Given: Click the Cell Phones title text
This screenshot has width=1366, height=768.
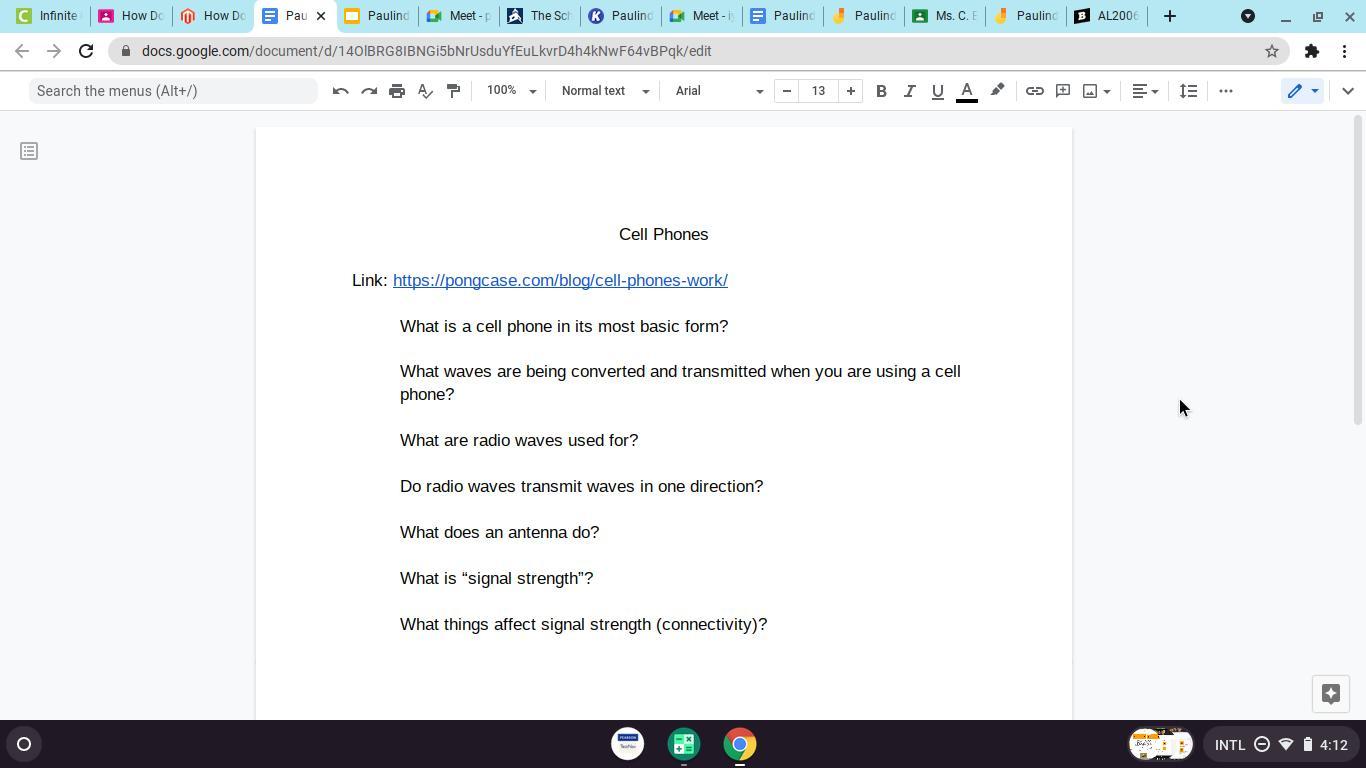Looking at the screenshot, I should click(664, 234).
